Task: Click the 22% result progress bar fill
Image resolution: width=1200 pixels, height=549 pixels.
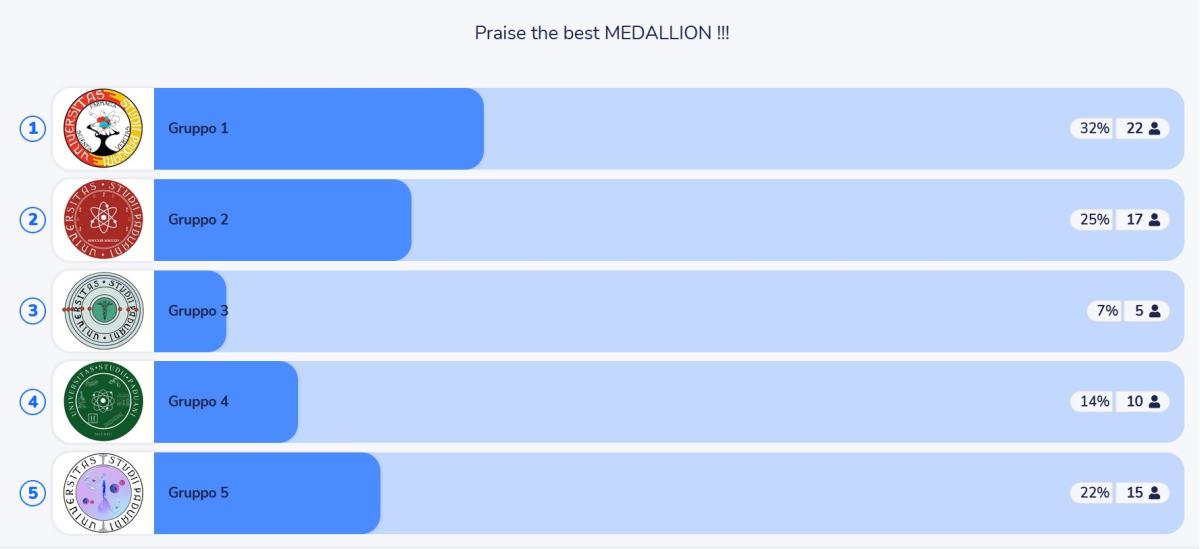Action: coord(267,493)
